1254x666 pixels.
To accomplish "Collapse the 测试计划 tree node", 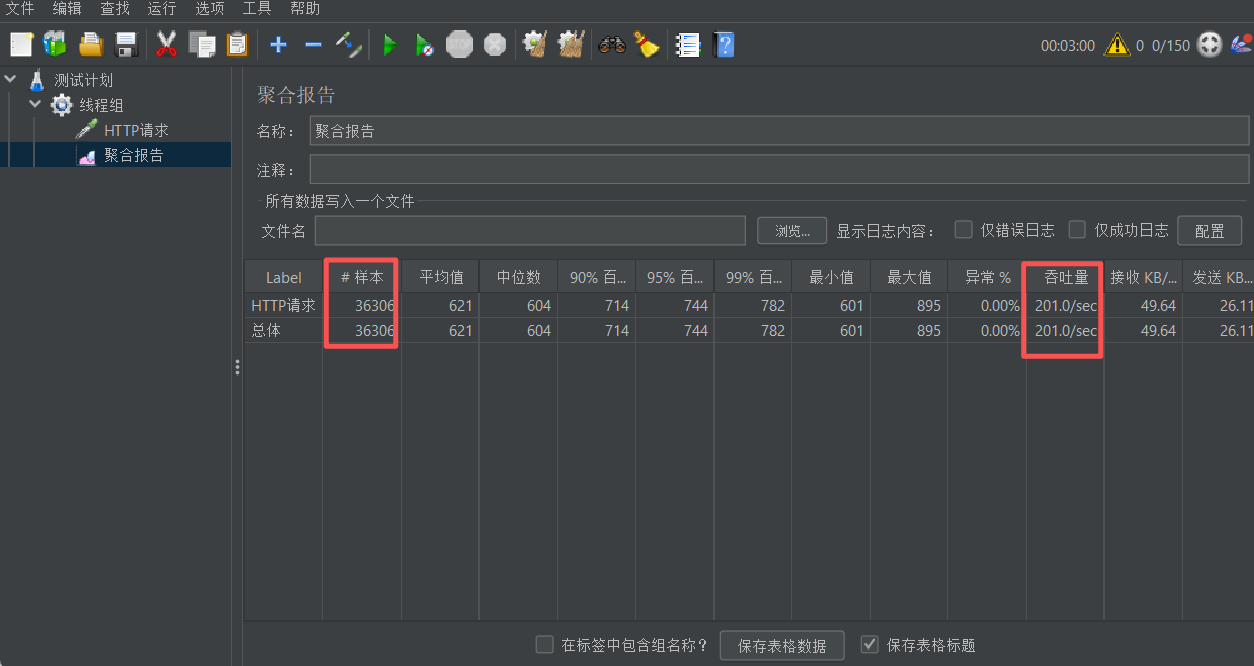I will click(x=10, y=79).
